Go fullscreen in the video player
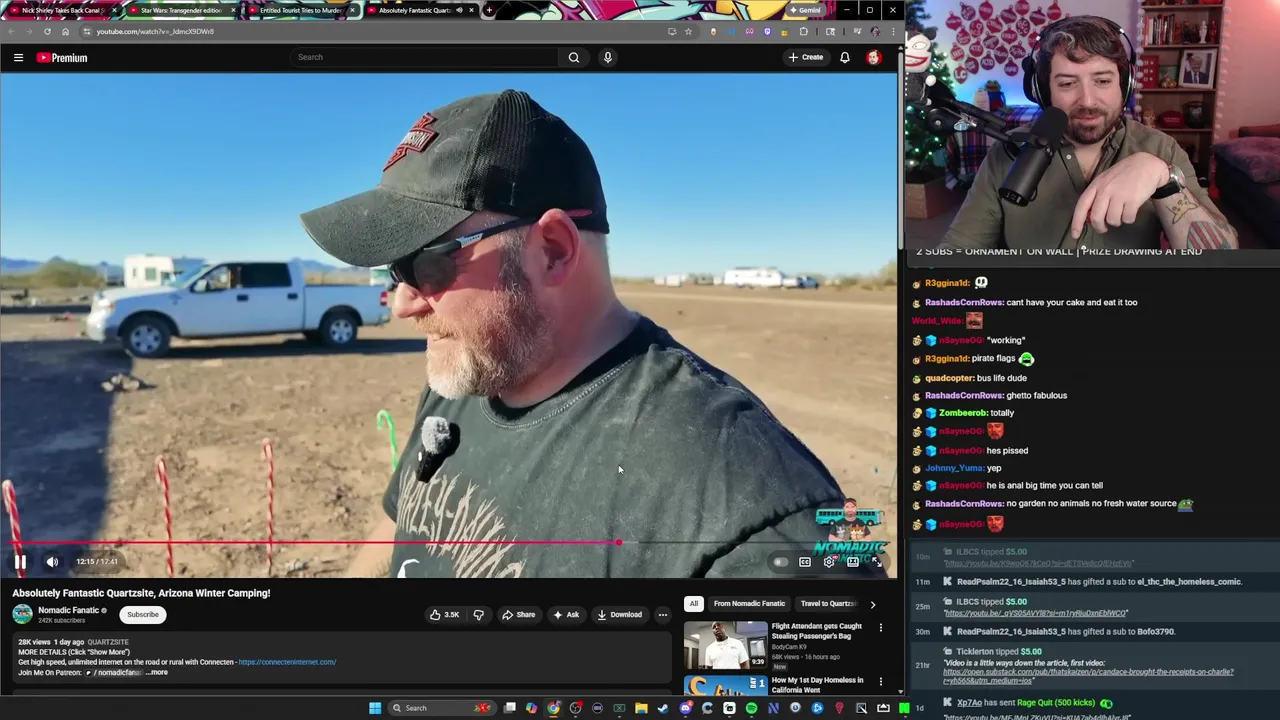 point(877,562)
